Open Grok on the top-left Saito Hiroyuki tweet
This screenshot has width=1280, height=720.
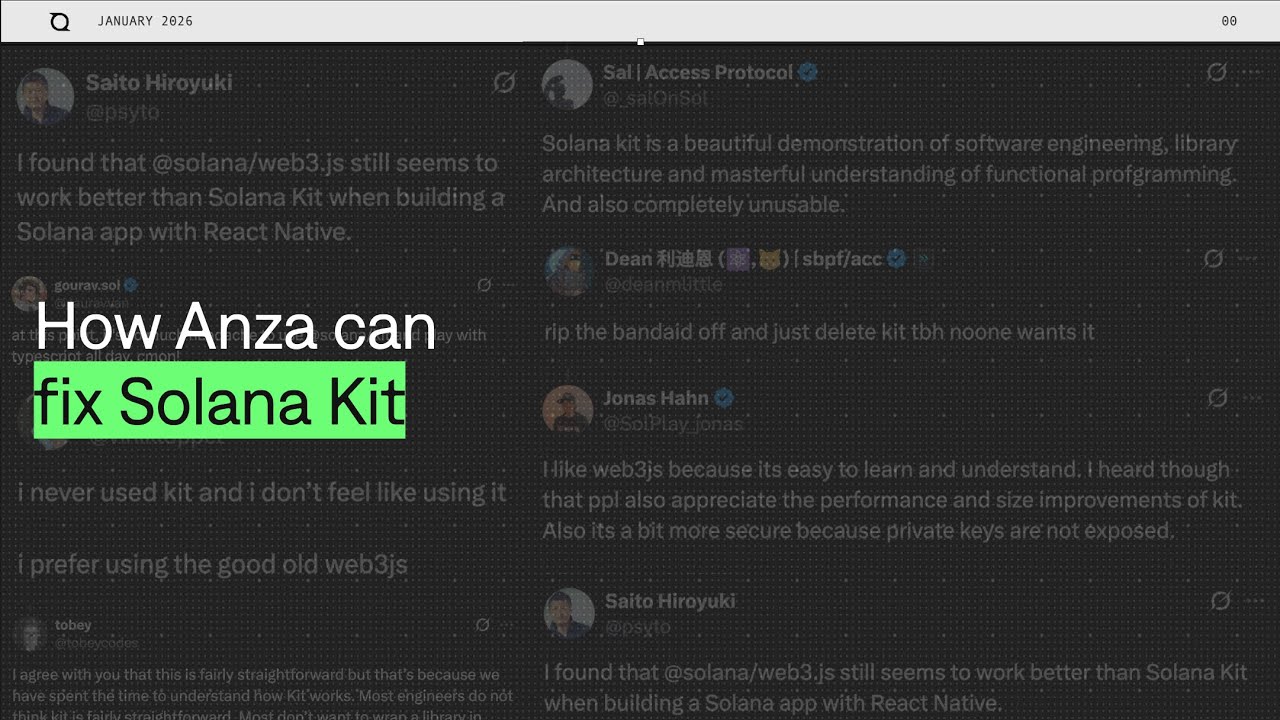click(504, 82)
